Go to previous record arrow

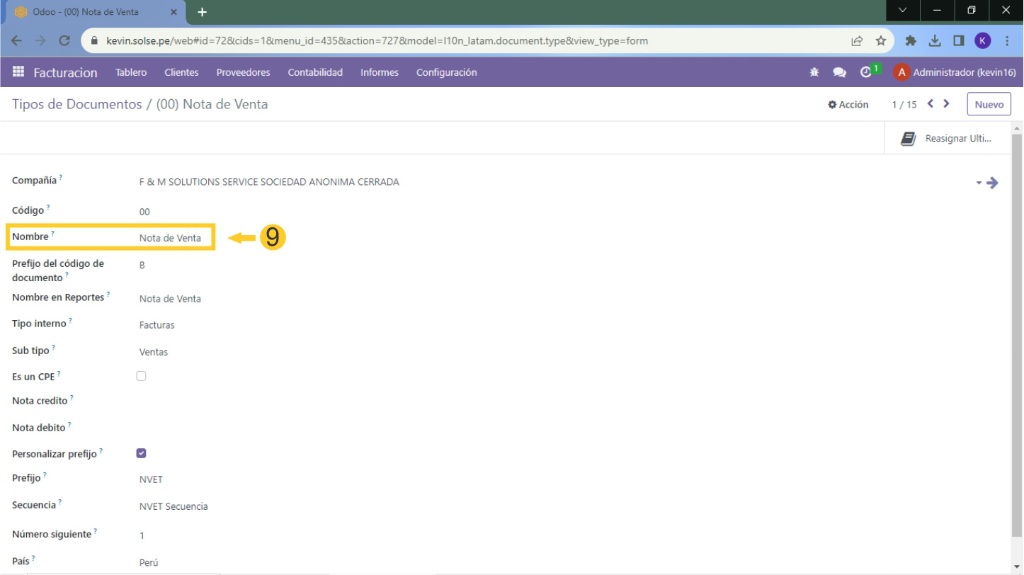[x=931, y=104]
